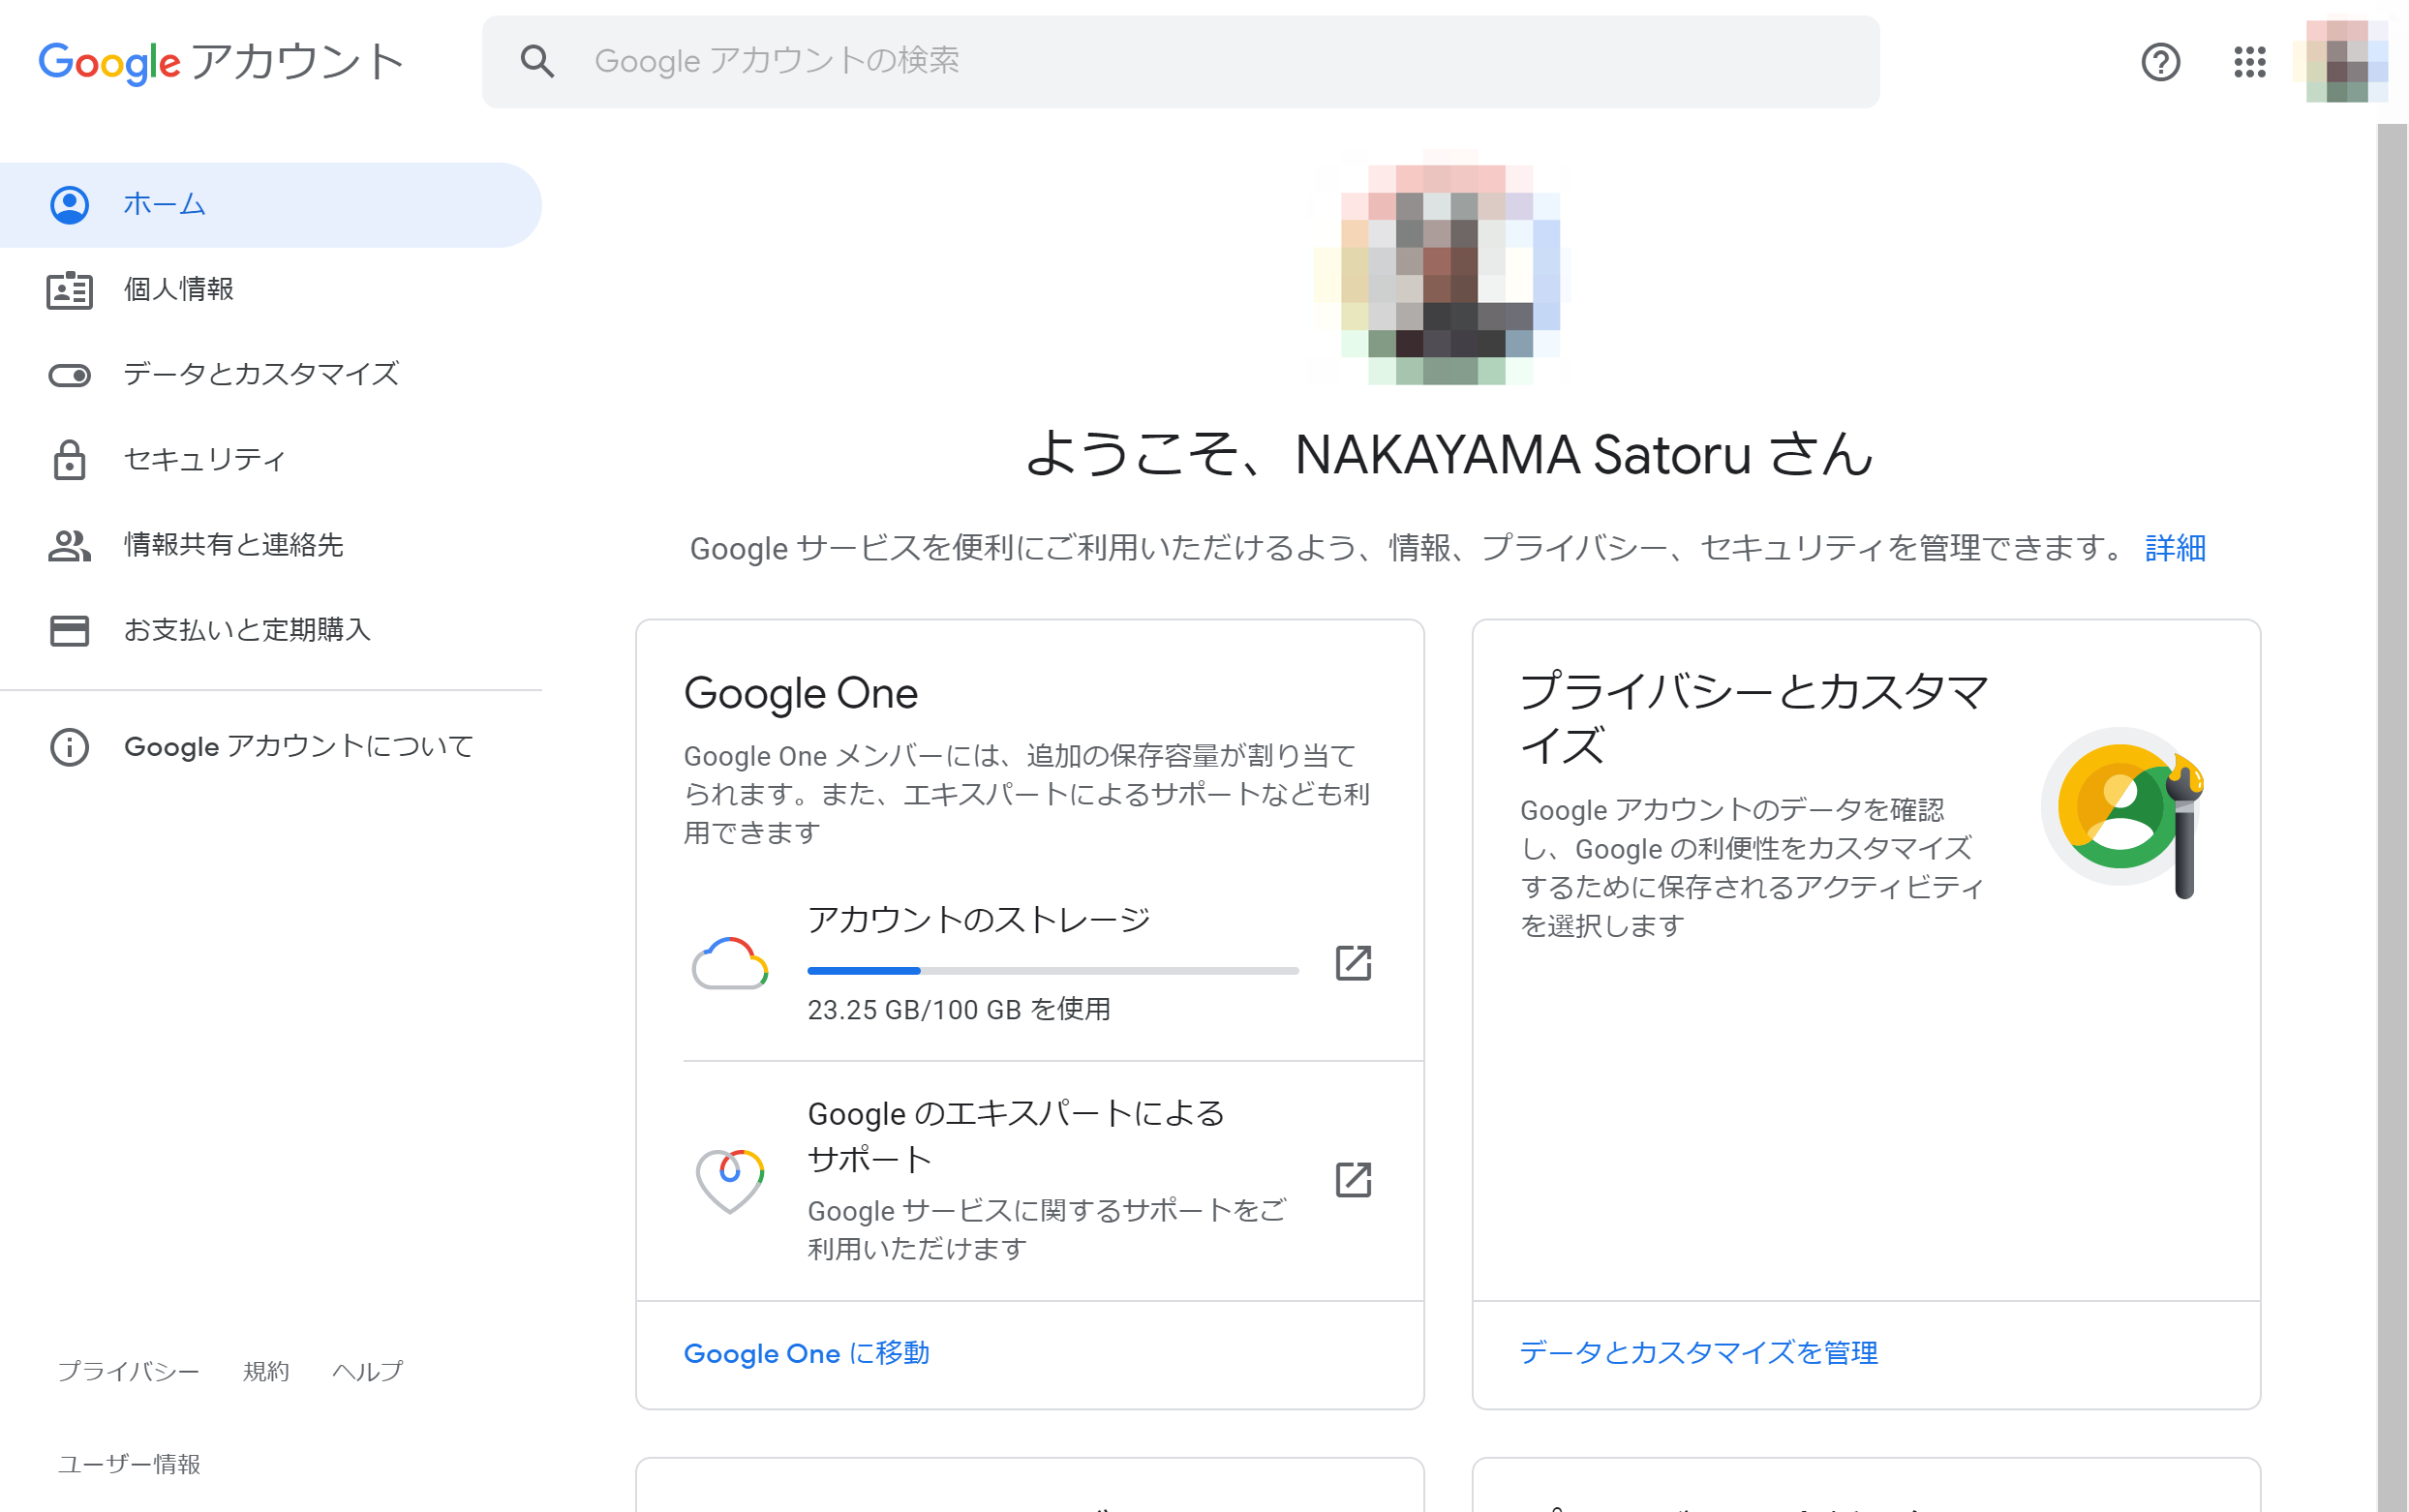Switch to 個人情報 section
2409x1512 pixels.
pos(180,288)
